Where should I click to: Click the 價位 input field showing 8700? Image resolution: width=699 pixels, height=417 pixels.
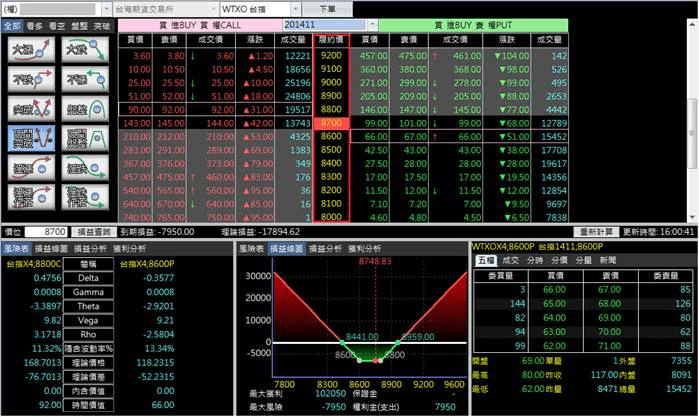[x=50, y=230]
